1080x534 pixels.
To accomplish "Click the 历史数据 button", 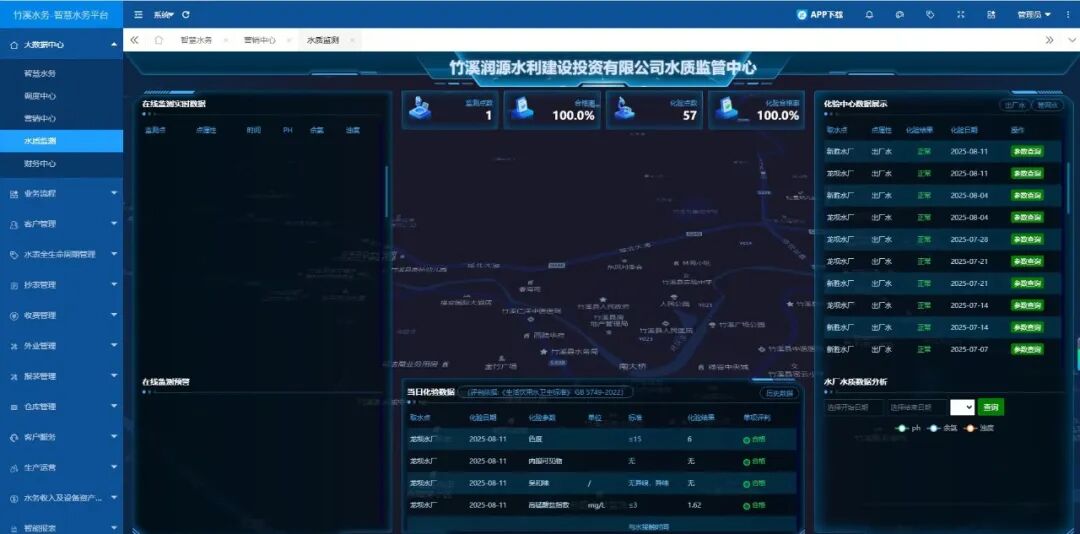I will 779,393.
